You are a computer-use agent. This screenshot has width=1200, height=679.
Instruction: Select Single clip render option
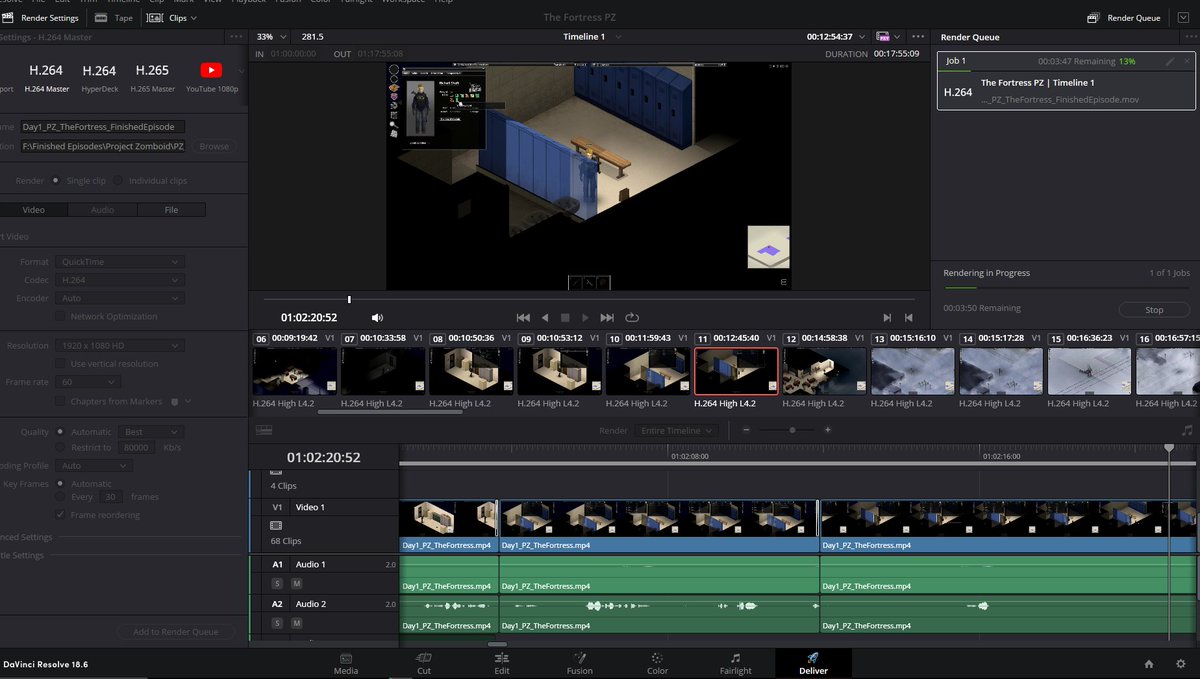[58, 181]
